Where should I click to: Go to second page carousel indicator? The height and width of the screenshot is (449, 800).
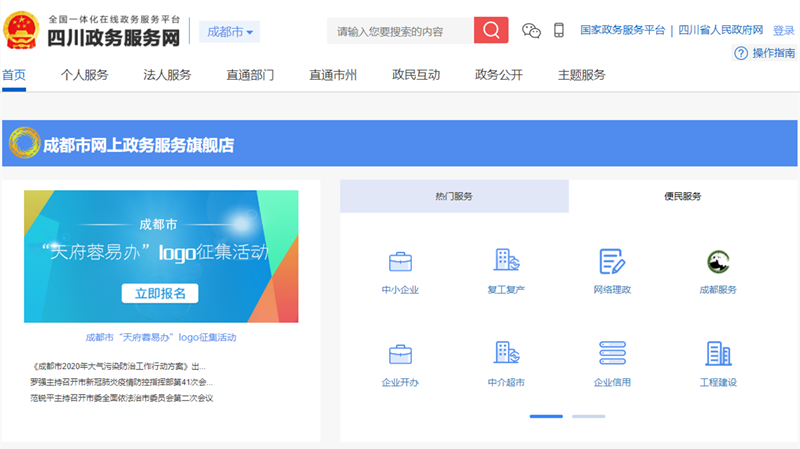588,416
